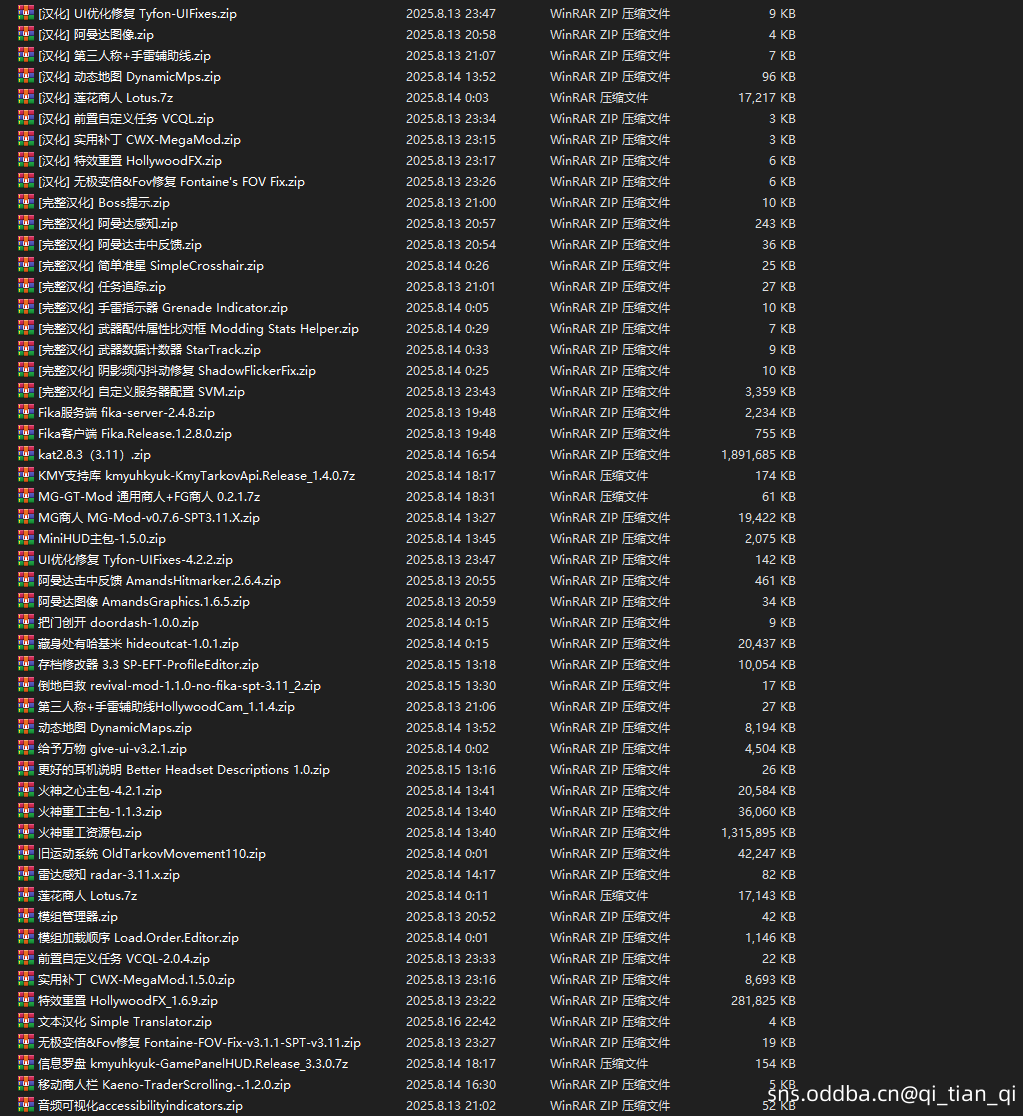This screenshot has height=1116, width=1023.
Task: Click the icon beside KmyTarkovApi.Release_1.4.0.7z
Action: pyautogui.click(x=26, y=475)
